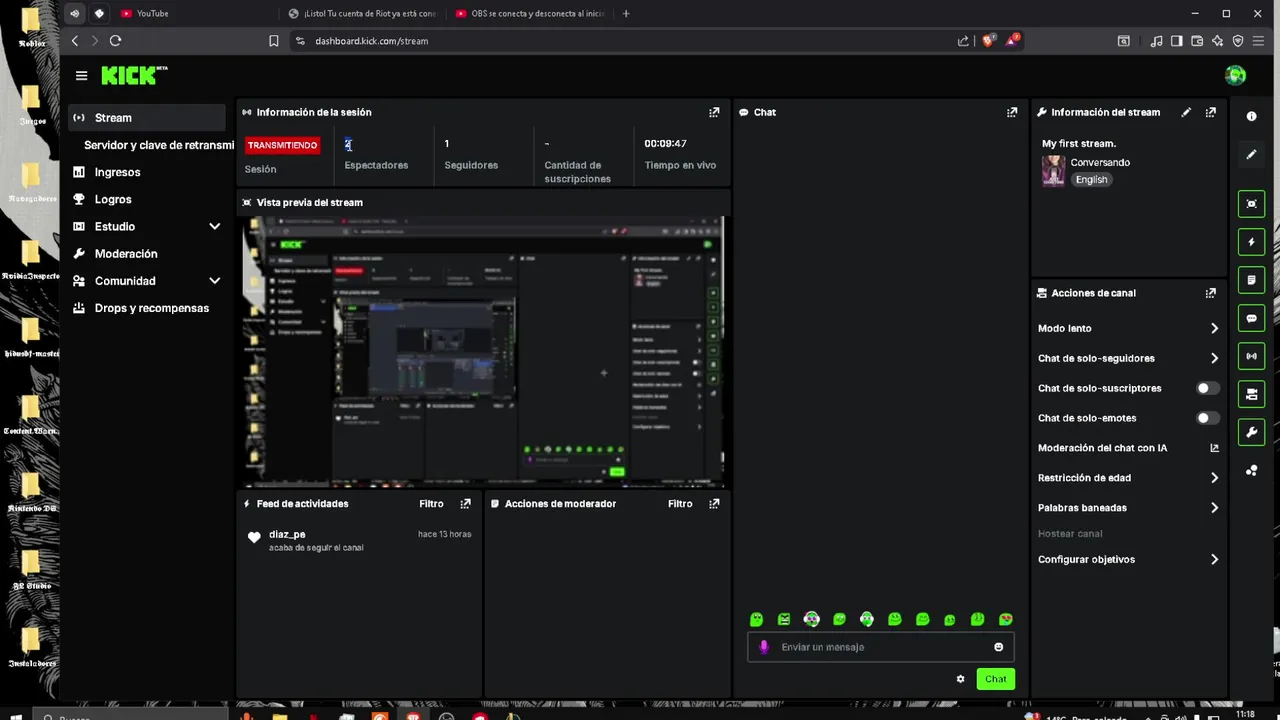Pop out the Información del stream panel

(x=1211, y=112)
